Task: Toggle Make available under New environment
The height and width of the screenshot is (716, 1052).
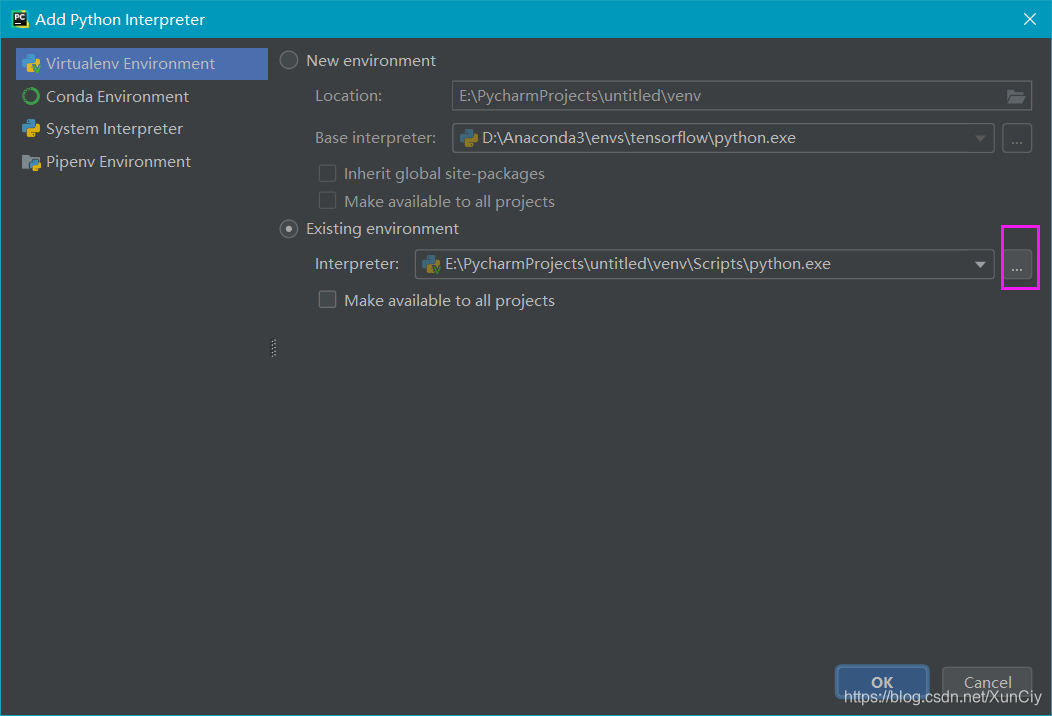Action: [327, 201]
